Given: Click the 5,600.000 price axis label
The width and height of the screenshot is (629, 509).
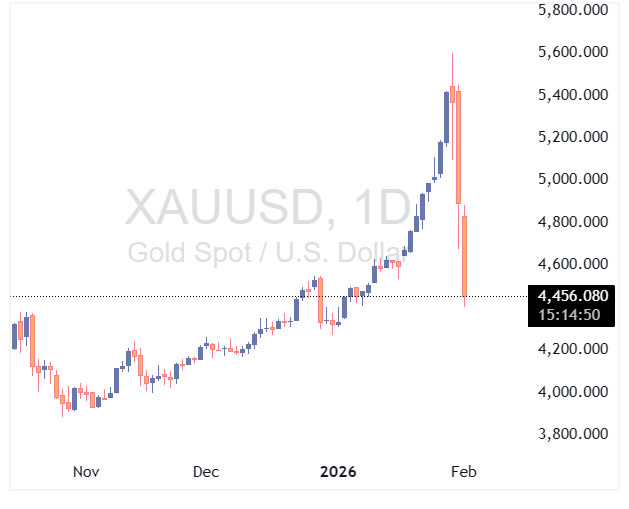Looking at the screenshot, I should click(x=573, y=52).
